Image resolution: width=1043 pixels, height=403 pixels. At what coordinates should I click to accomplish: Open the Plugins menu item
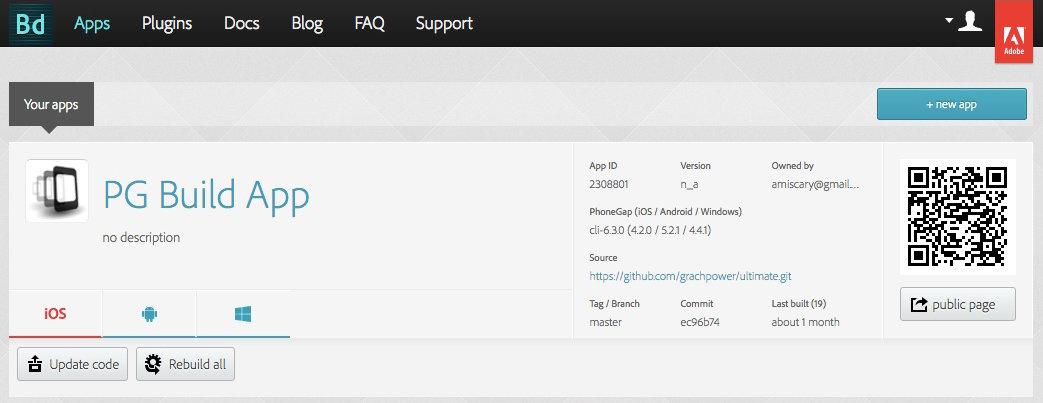coord(167,23)
